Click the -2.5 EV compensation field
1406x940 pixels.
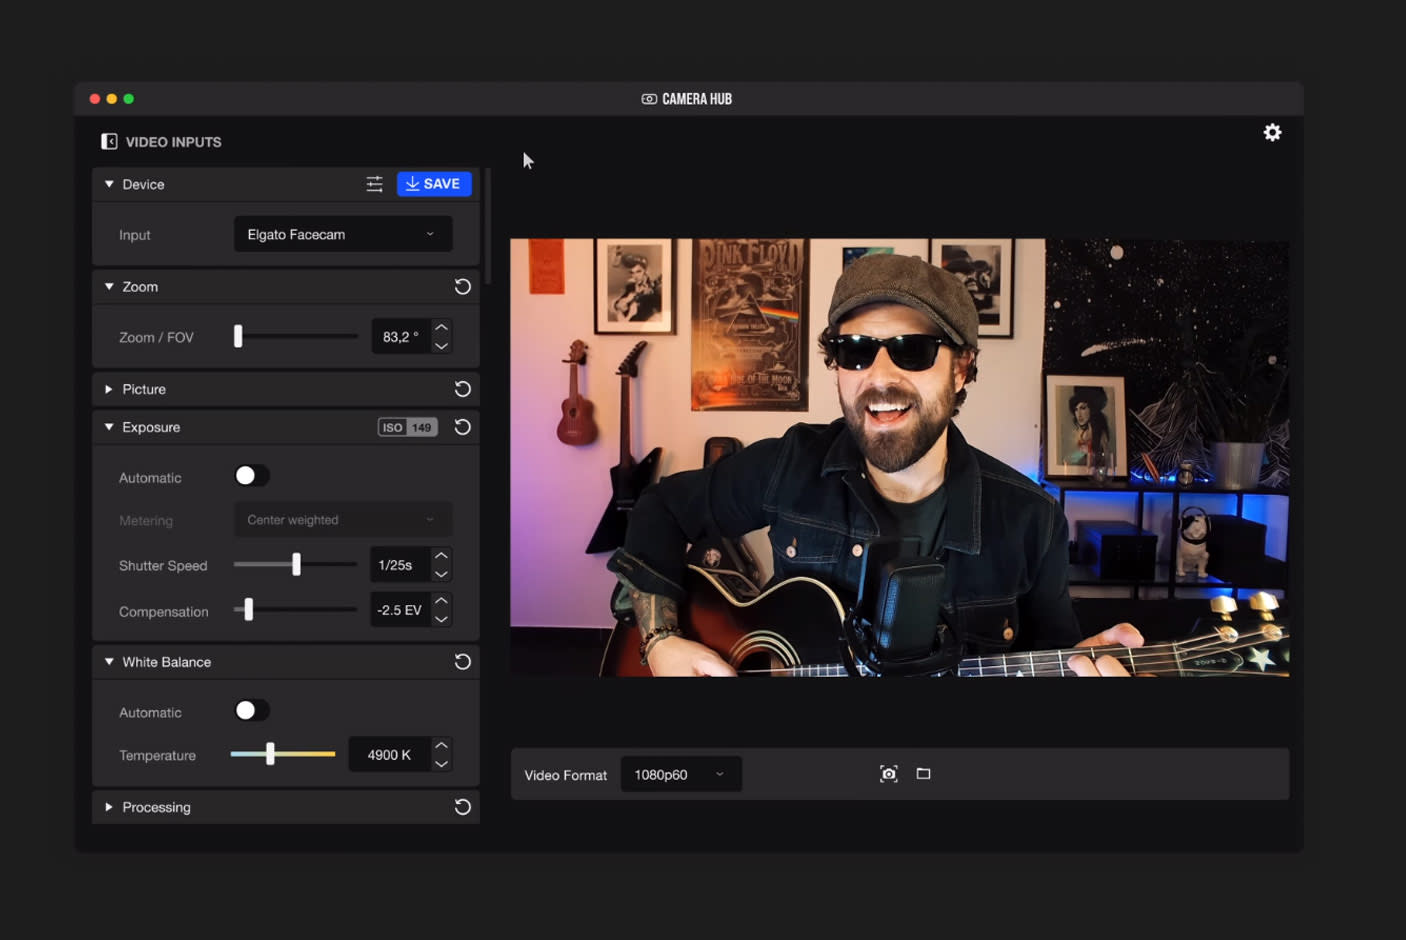click(400, 610)
